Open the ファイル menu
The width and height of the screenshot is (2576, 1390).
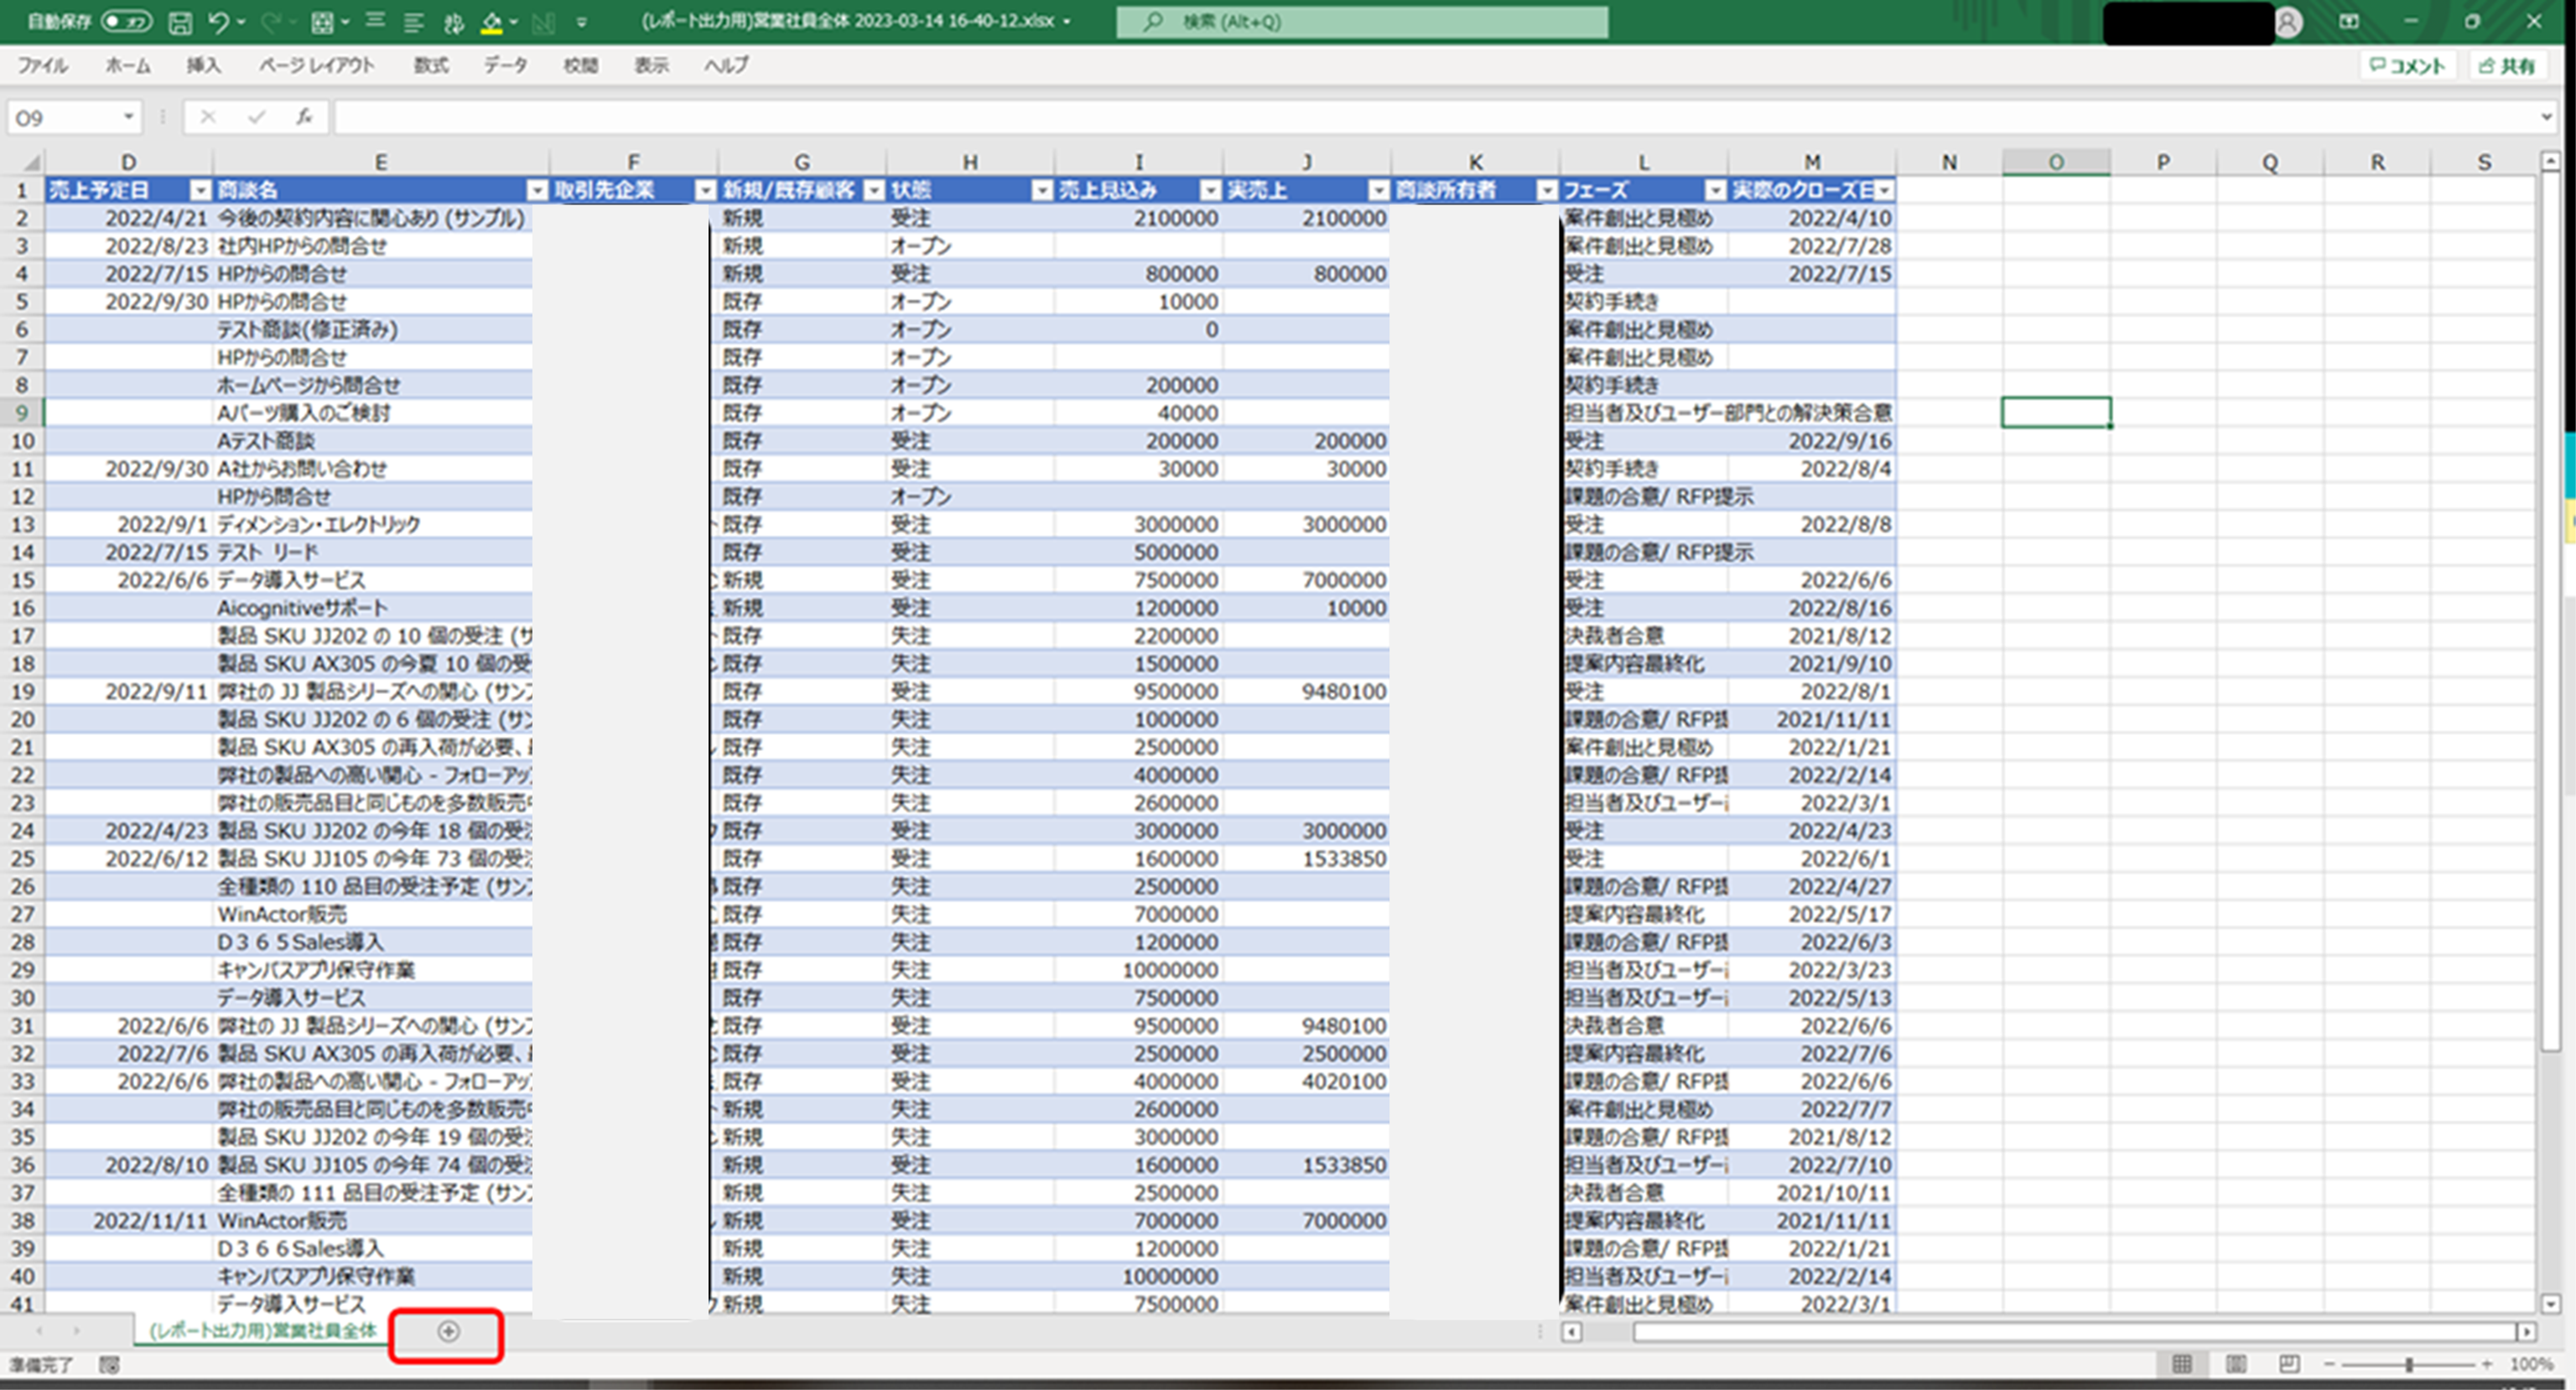tap(42, 66)
